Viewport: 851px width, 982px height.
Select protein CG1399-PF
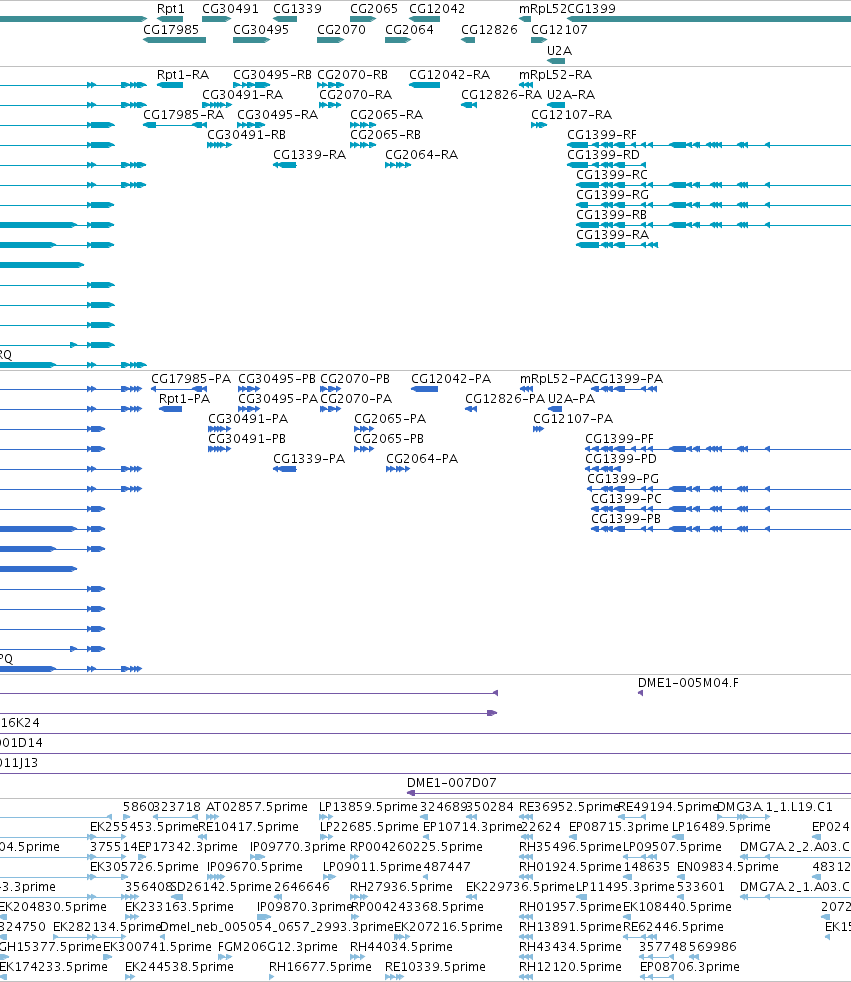619,439
